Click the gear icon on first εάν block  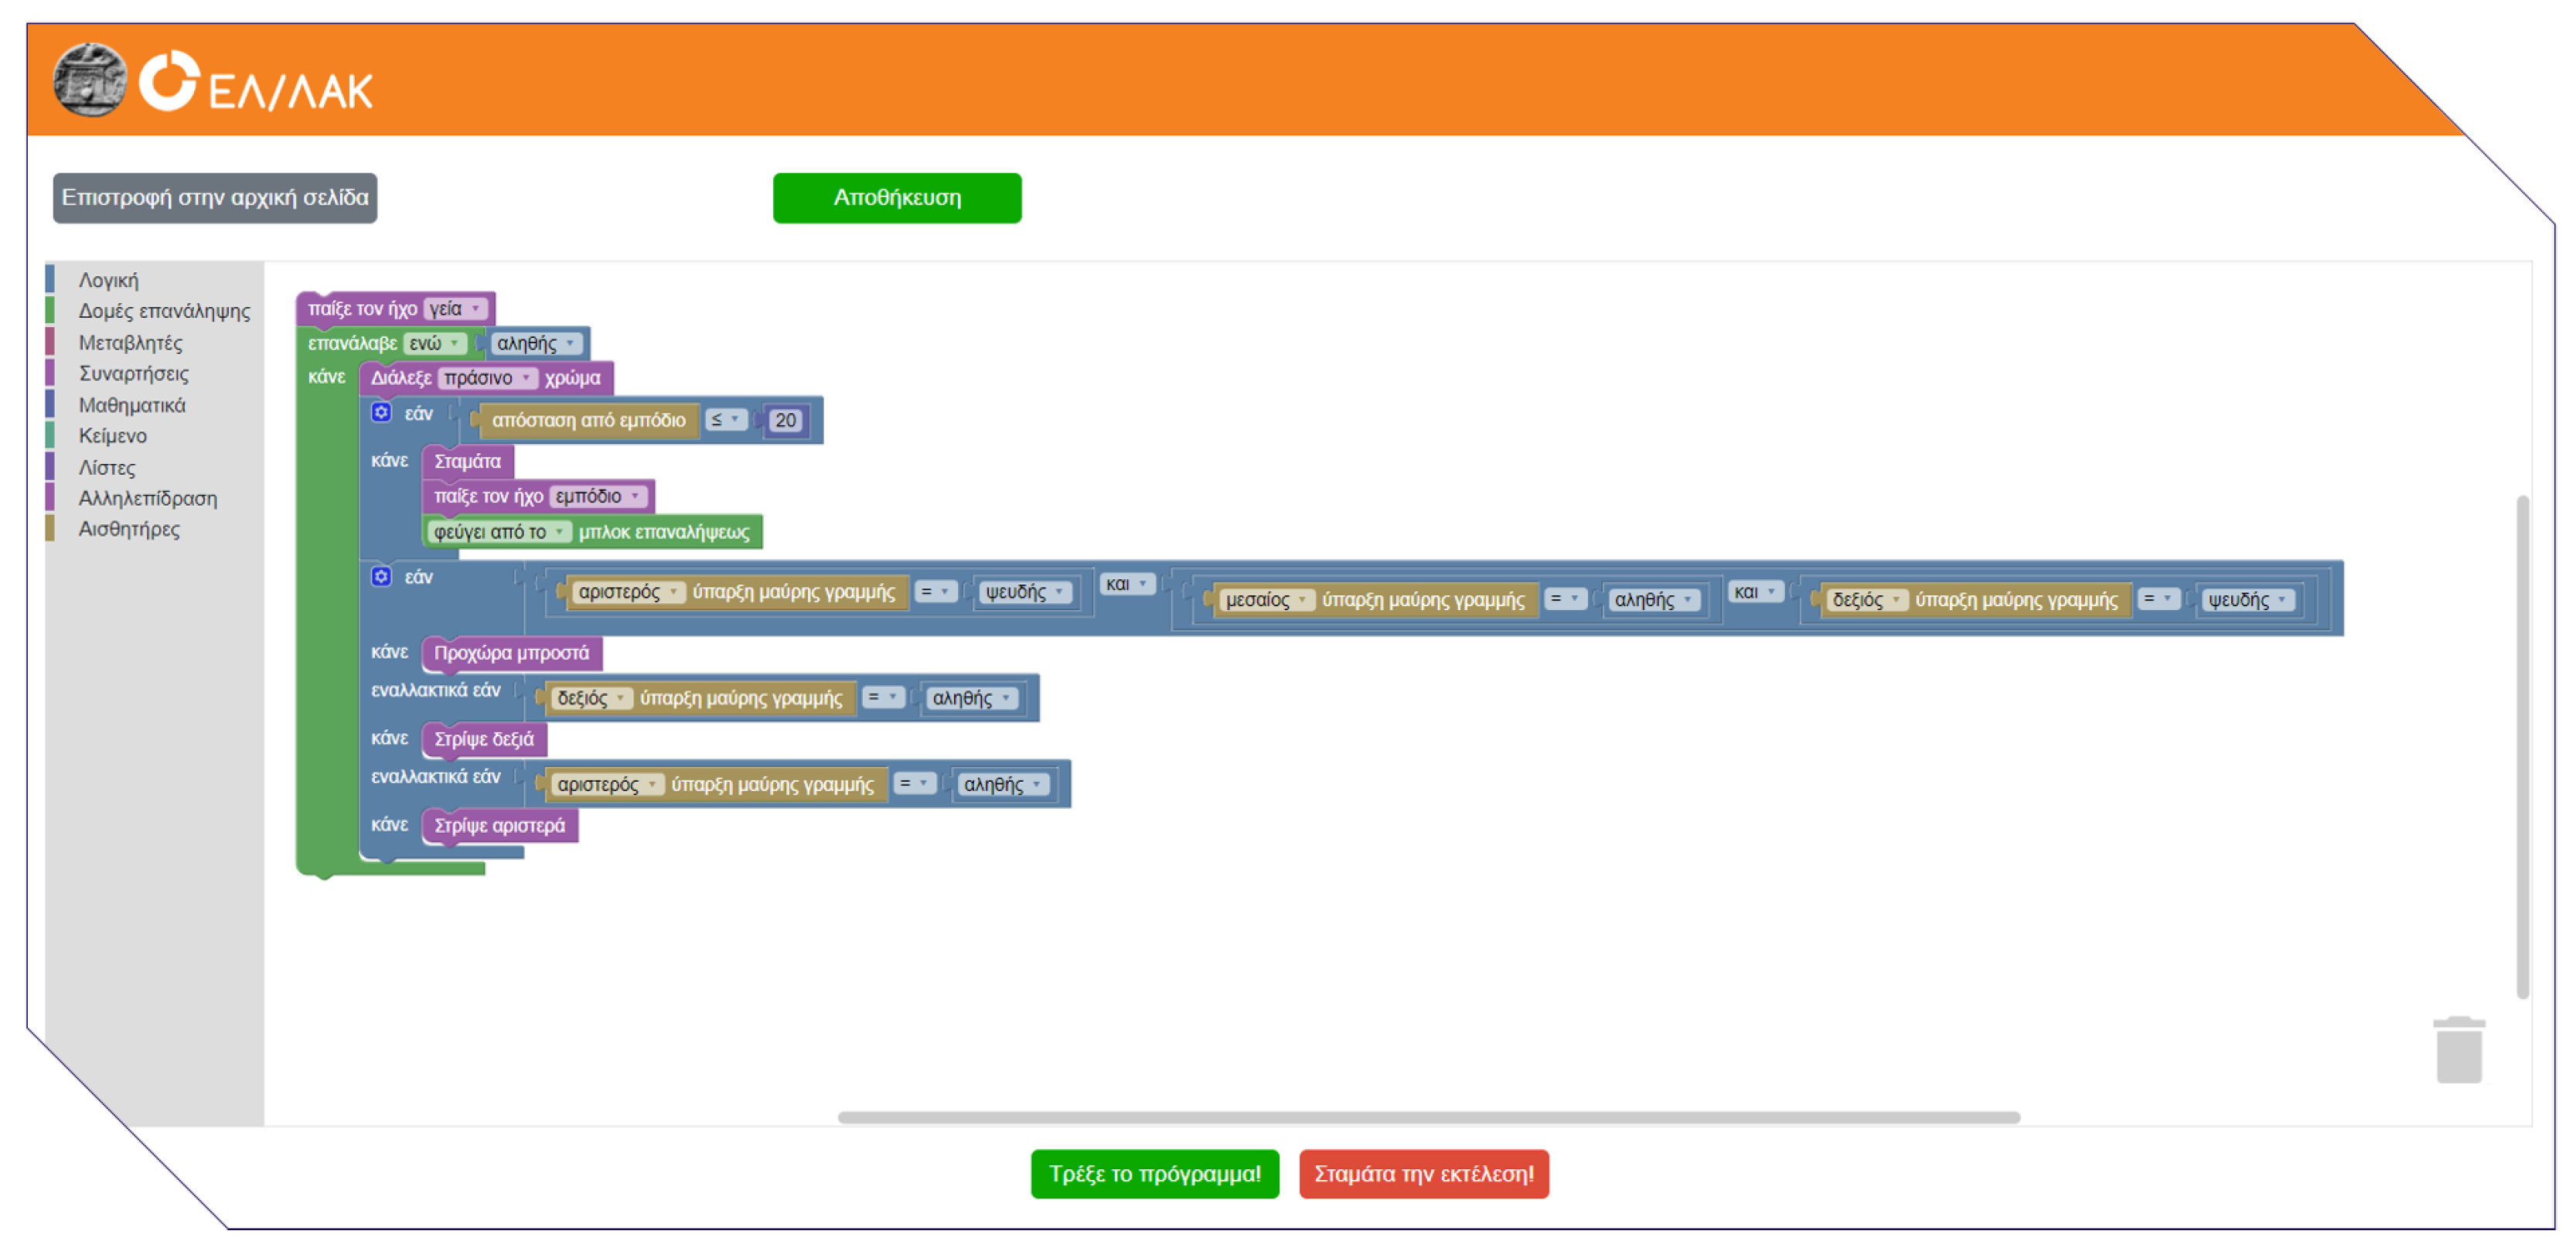click(x=381, y=412)
